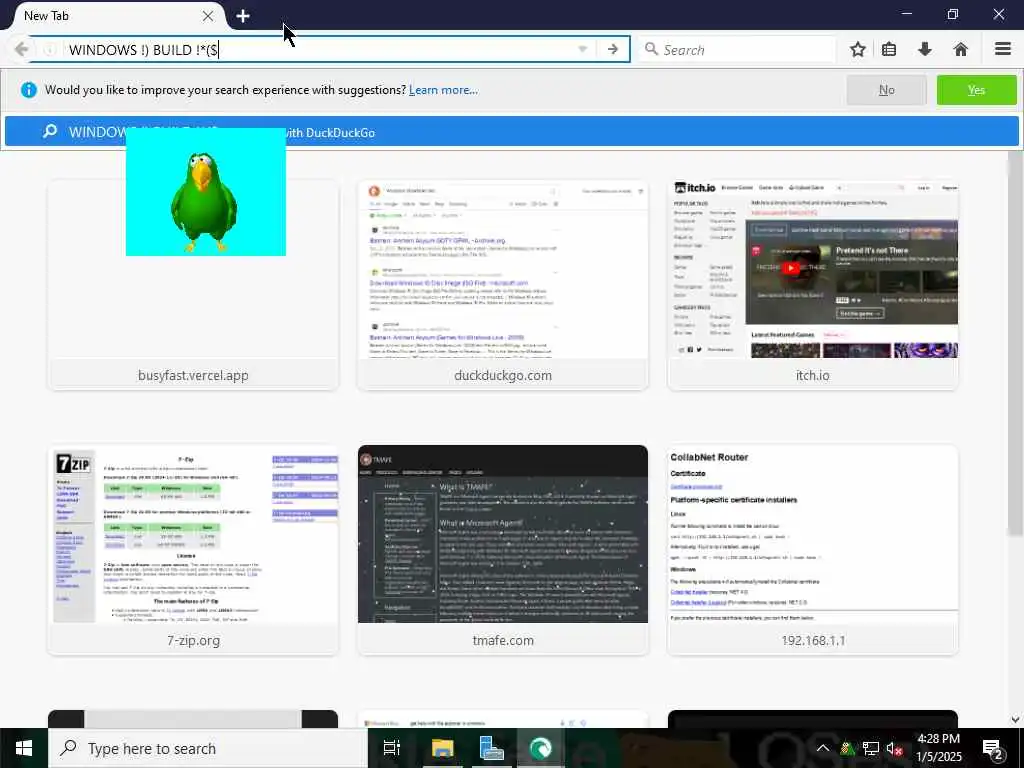Viewport: 1024px width, 768px height.
Task: Open the duckduckgo.com tile
Action: (x=503, y=285)
